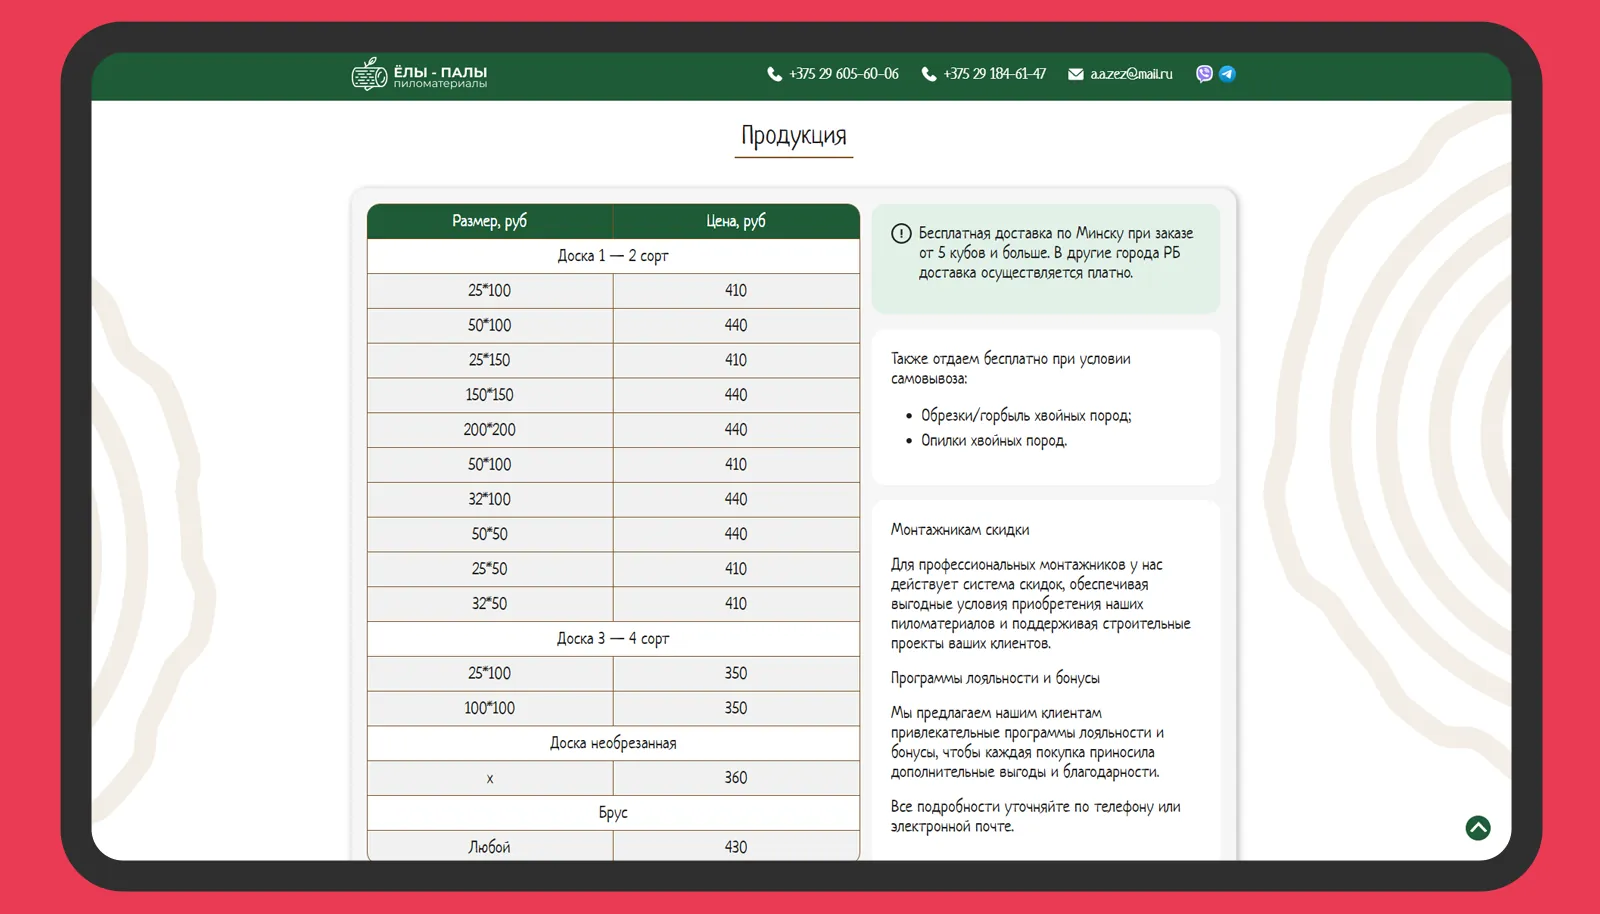Click the Обрезки/горбыль хвойных пород list item
This screenshot has height=914, width=1600.
[x=1026, y=416]
